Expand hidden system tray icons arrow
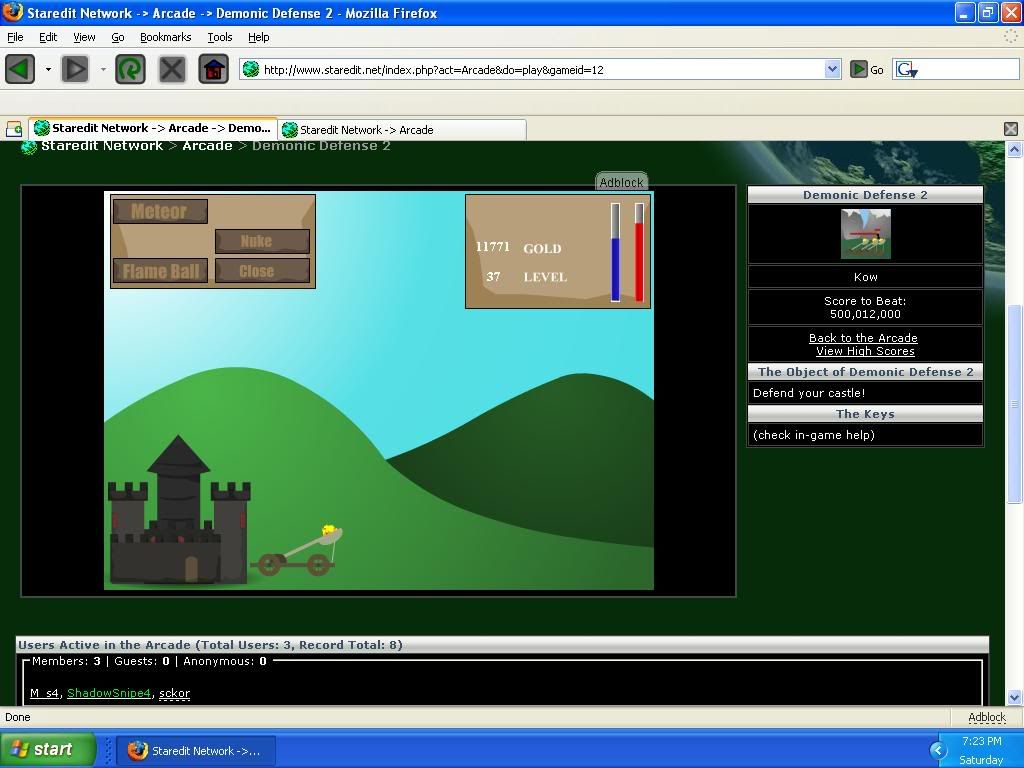This screenshot has height=768, width=1024. tap(938, 750)
